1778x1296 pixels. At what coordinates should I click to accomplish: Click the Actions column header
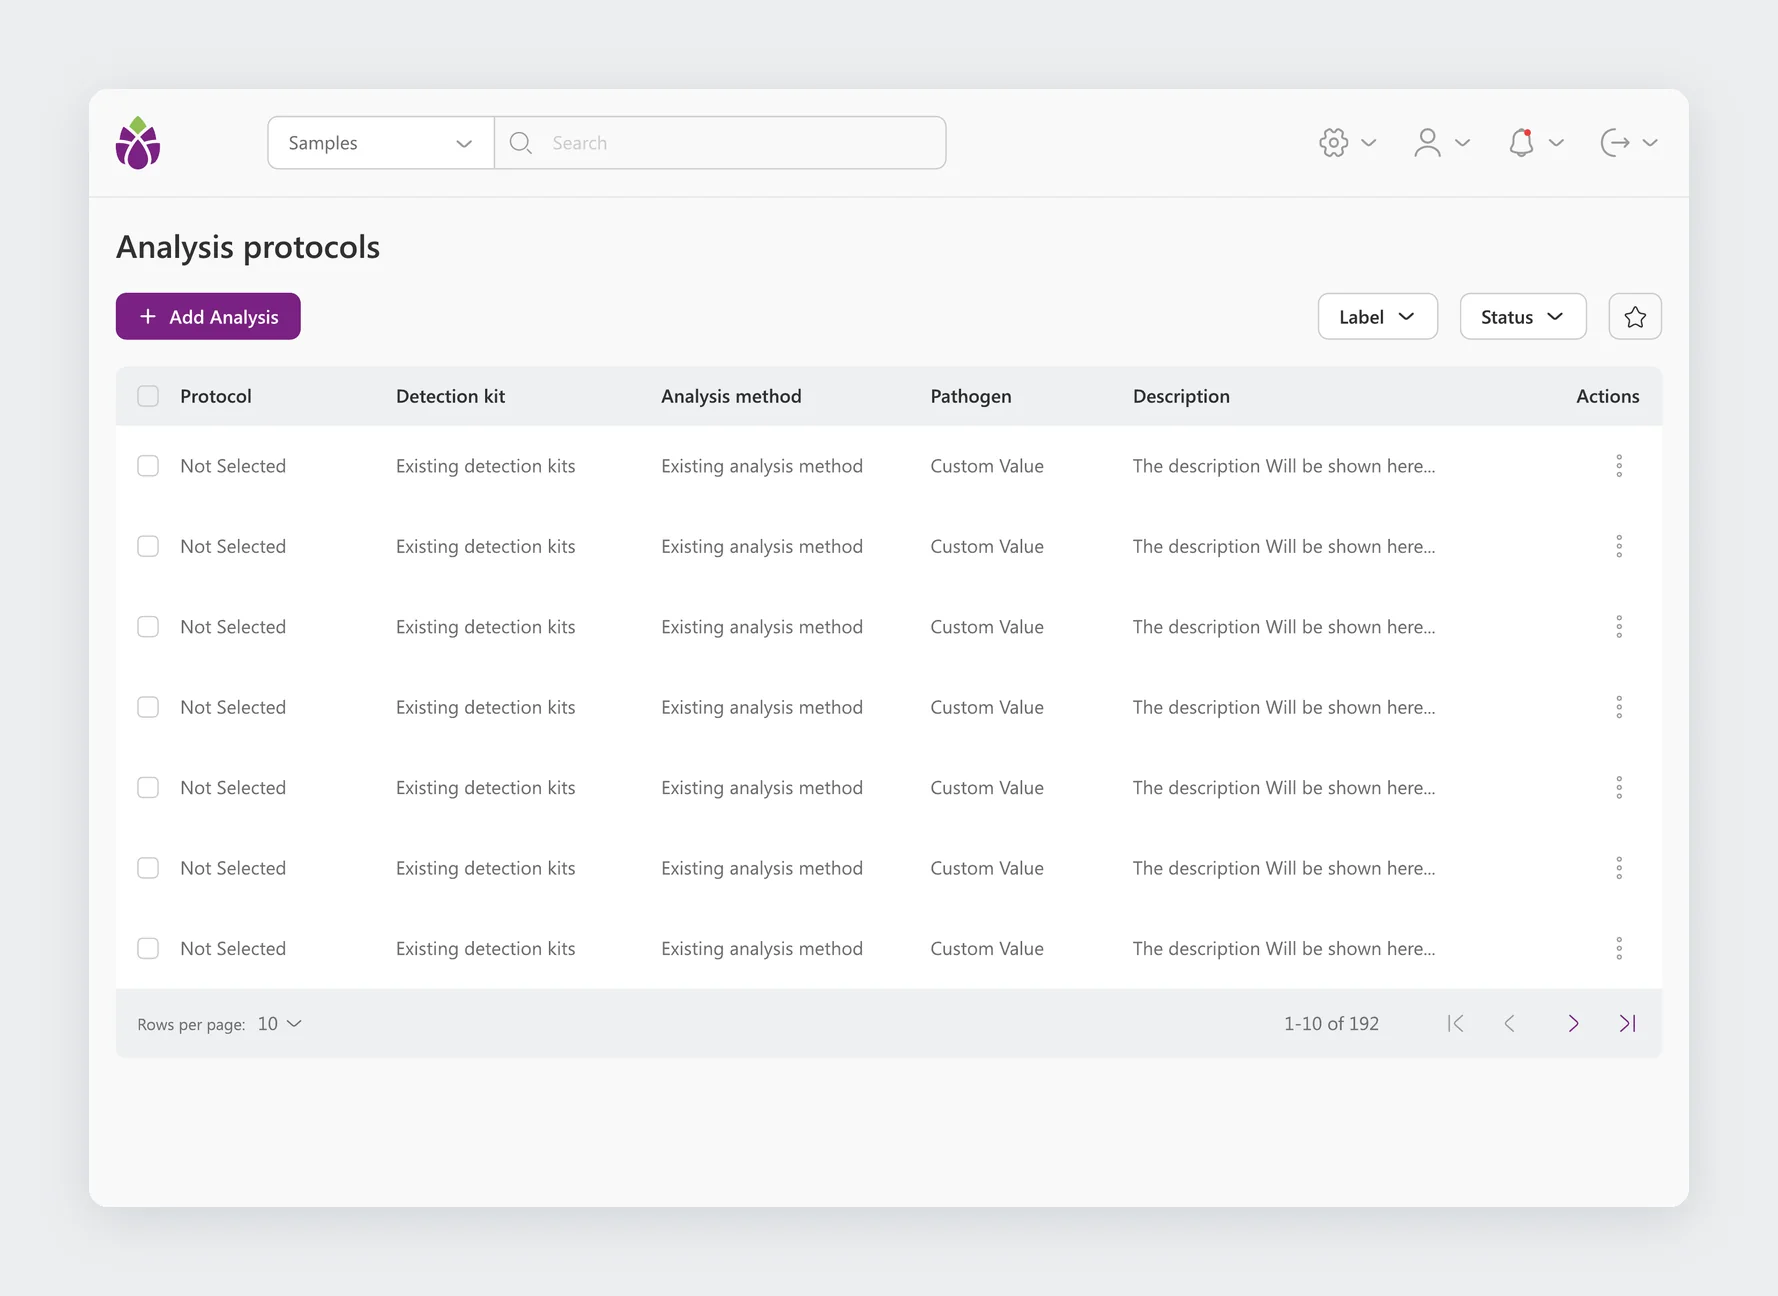[1608, 396]
